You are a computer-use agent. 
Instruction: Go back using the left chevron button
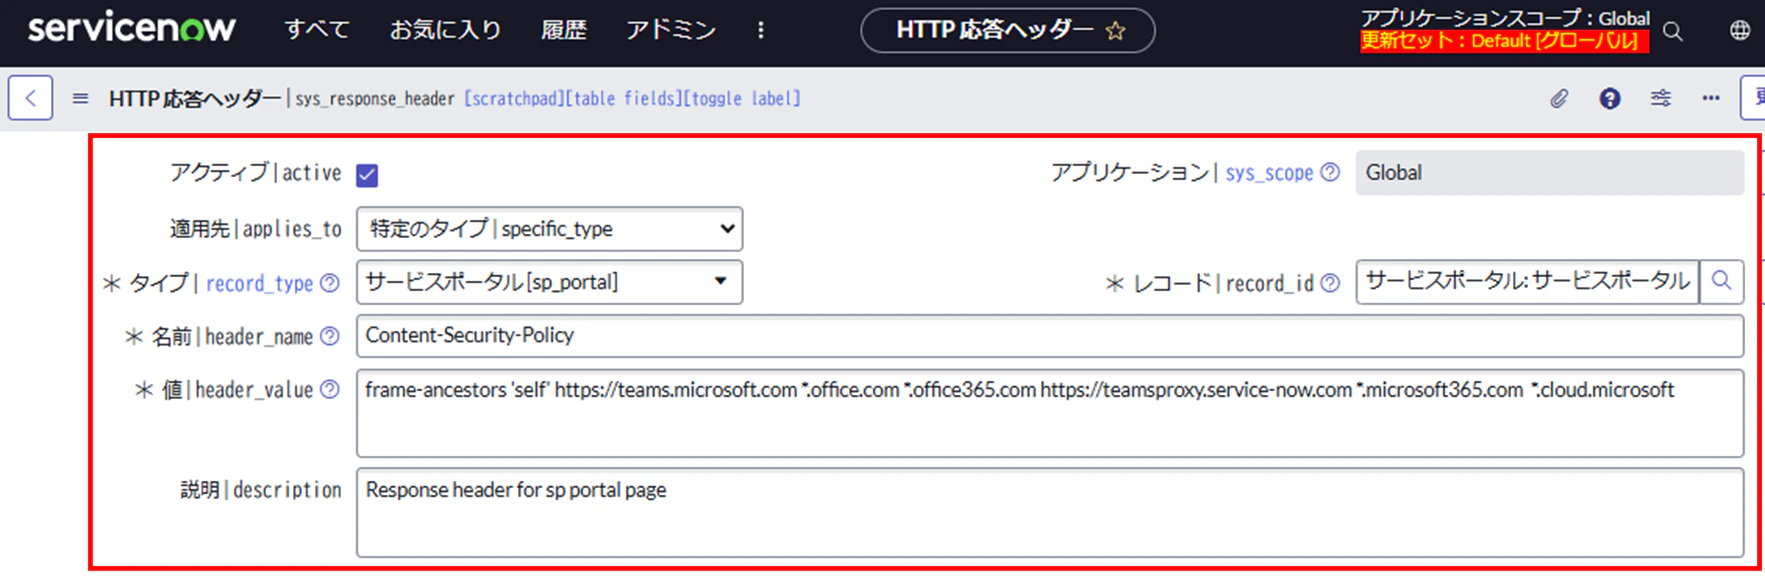[x=30, y=98]
